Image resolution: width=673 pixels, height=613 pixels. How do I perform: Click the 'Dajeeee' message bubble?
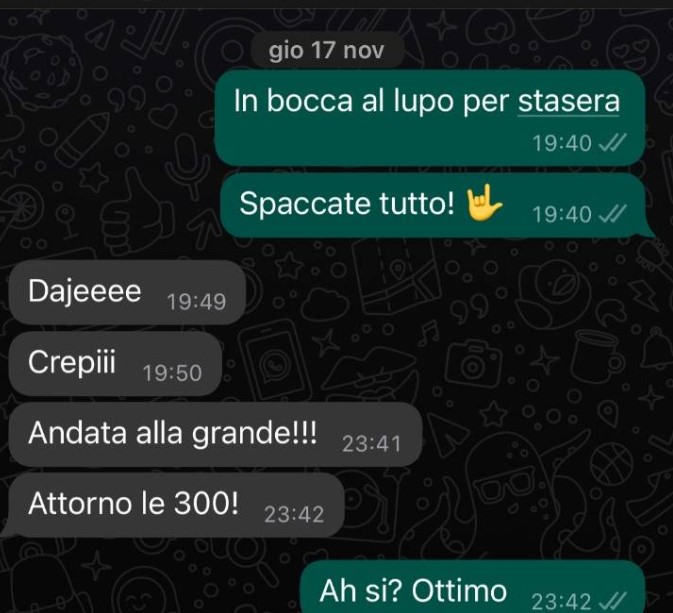127,292
